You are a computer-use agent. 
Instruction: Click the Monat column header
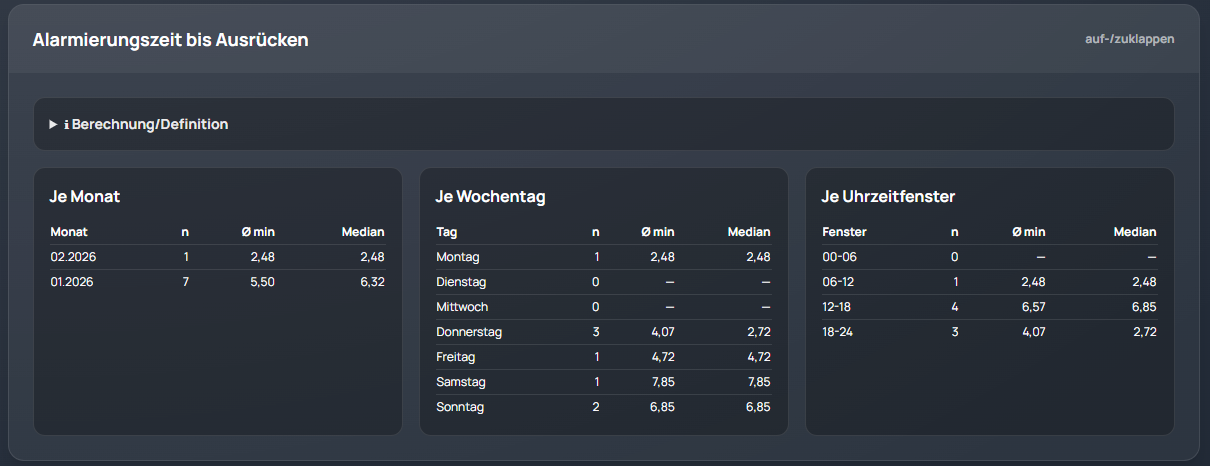click(x=69, y=232)
